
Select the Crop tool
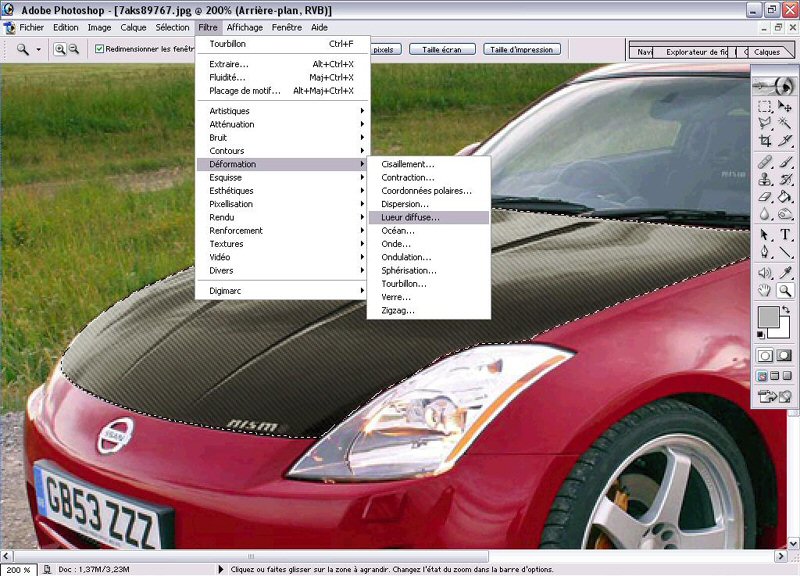point(764,140)
